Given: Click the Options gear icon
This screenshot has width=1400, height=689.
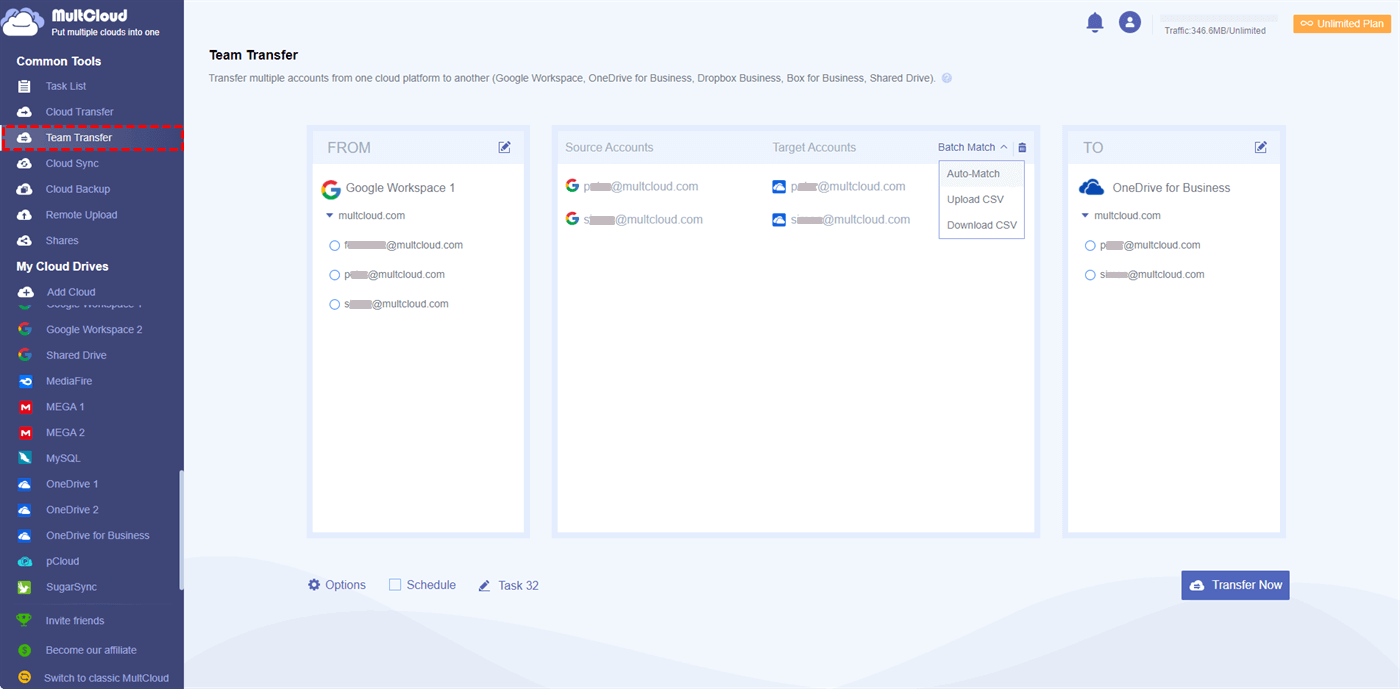Looking at the screenshot, I should (x=314, y=585).
